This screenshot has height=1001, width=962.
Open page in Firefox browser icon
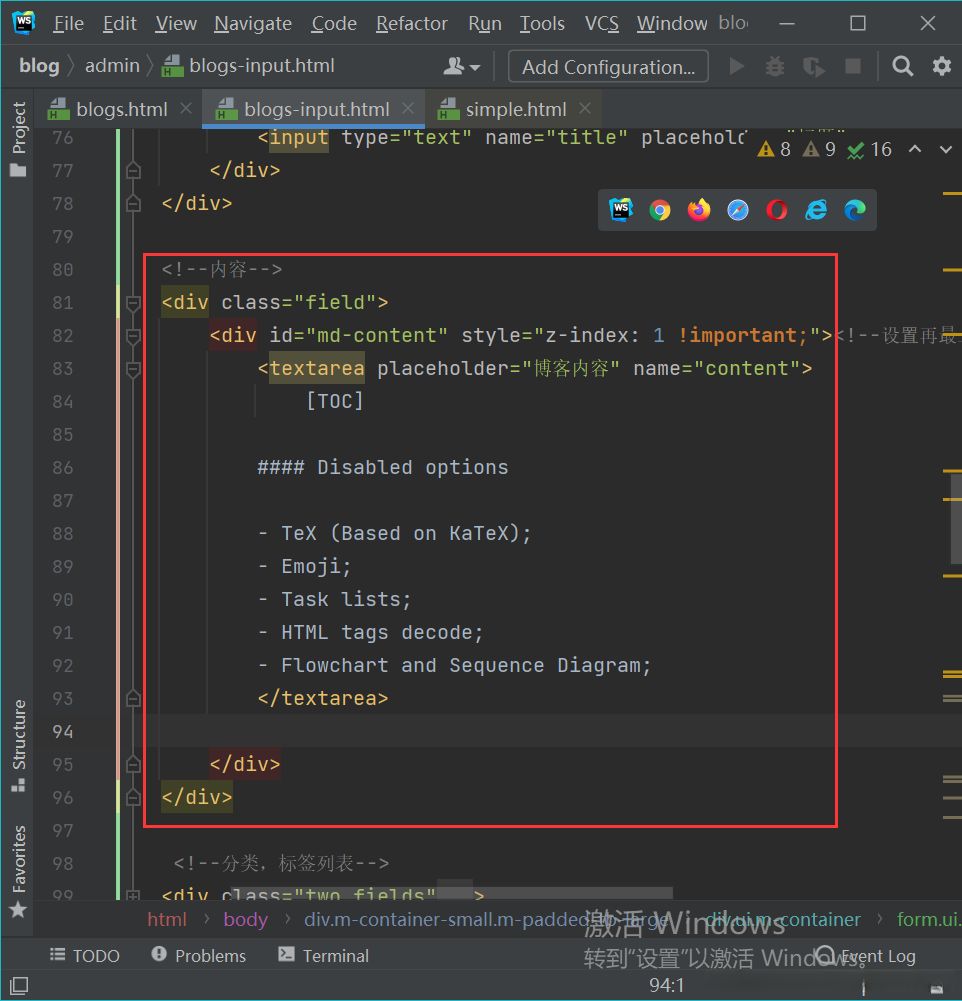pos(698,210)
